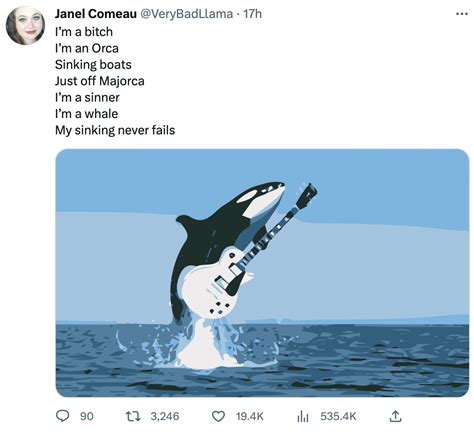Like the tweet with the heart icon

[x=218, y=416]
